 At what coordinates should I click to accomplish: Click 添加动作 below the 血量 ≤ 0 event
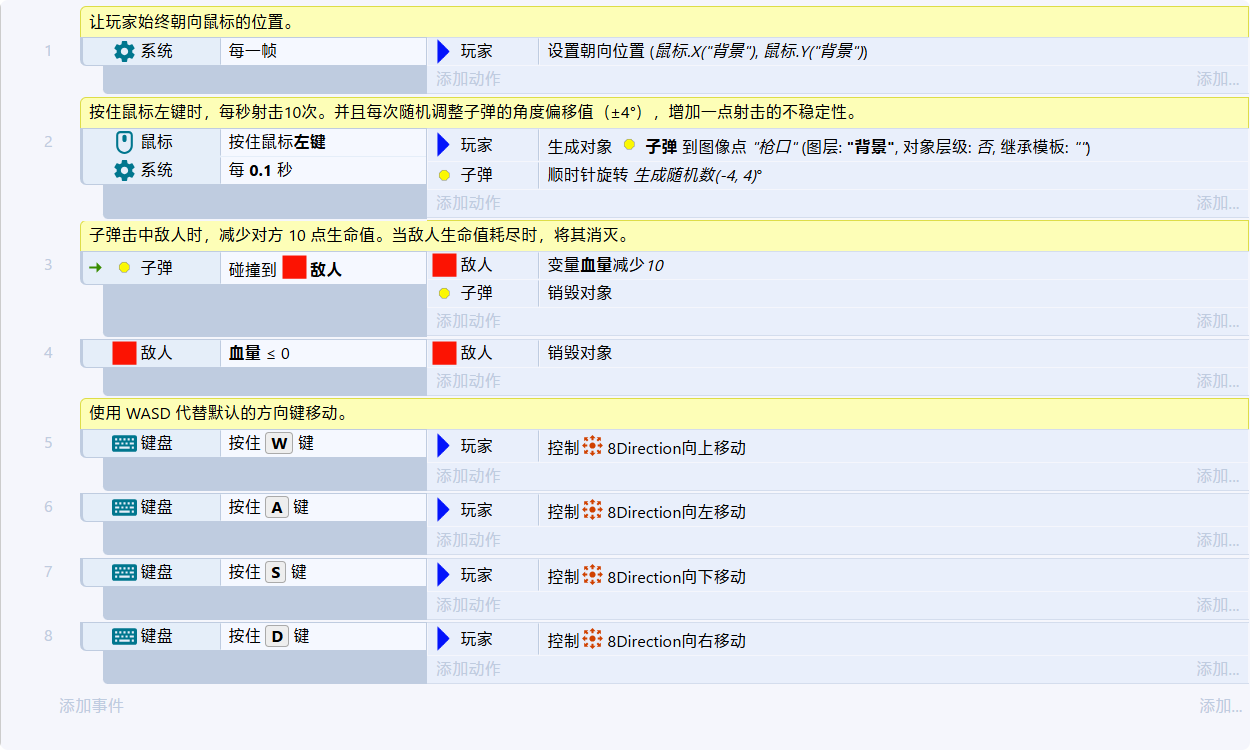[x=468, y=381]
